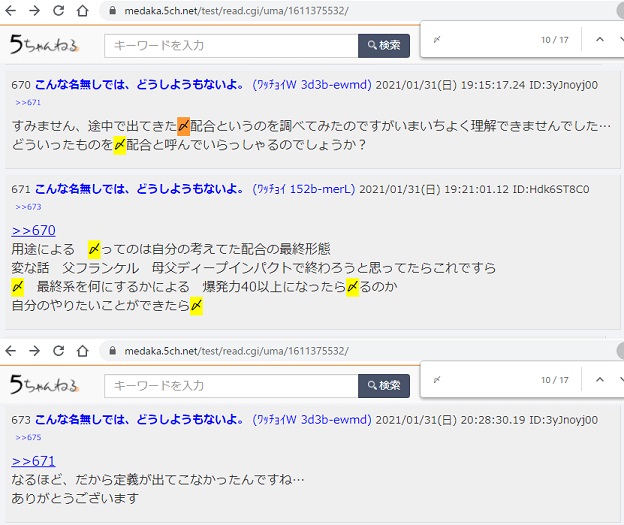Click the post number 673
This screenshot has width=624, height=525.
click(x=21, y=420)
